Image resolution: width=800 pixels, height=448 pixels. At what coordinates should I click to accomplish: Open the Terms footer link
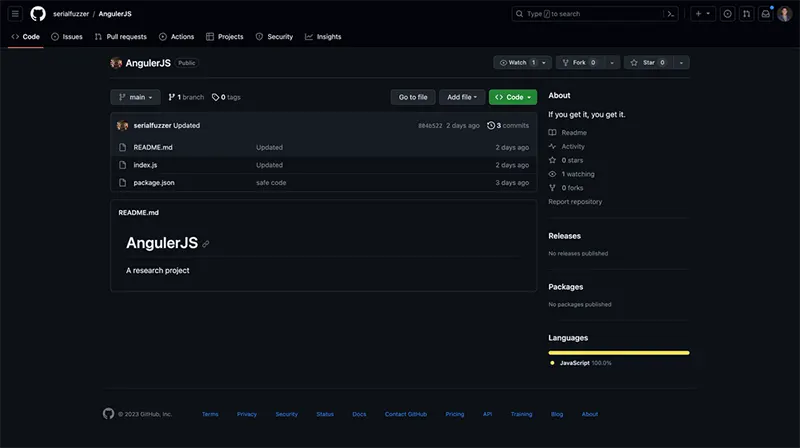click(210, 414)
